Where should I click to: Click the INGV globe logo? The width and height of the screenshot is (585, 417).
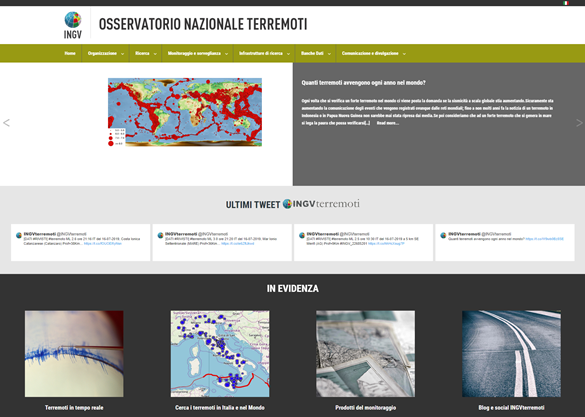pyautogui.click(x=73, y=25)
